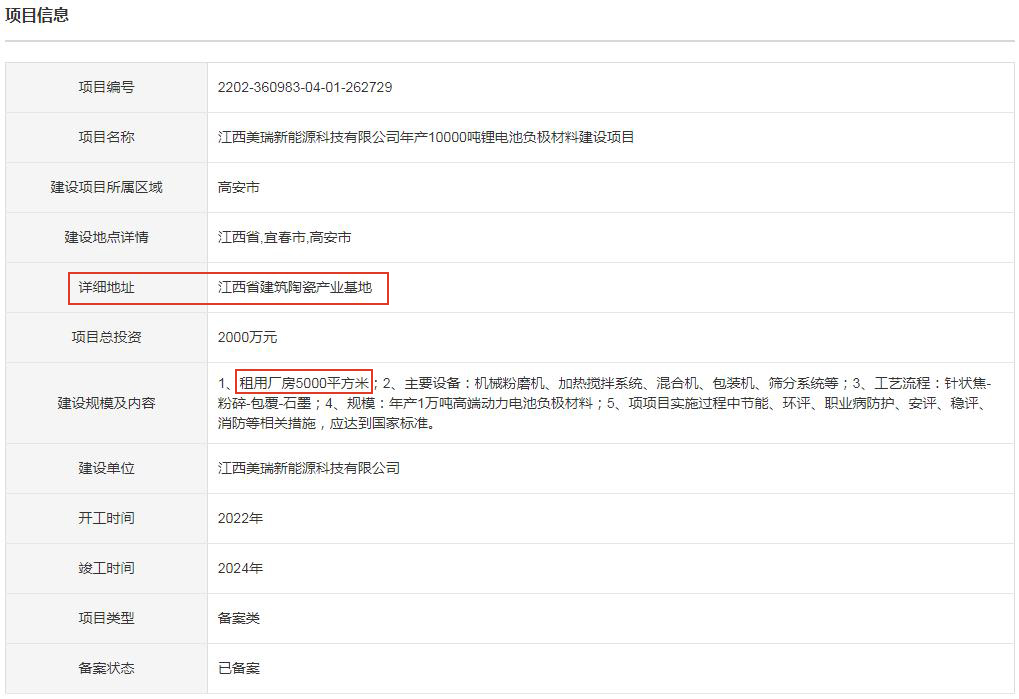This screenshot has height=699, width=1019.
Task: Click the investment value 2000万元
Action: point(247,337)
